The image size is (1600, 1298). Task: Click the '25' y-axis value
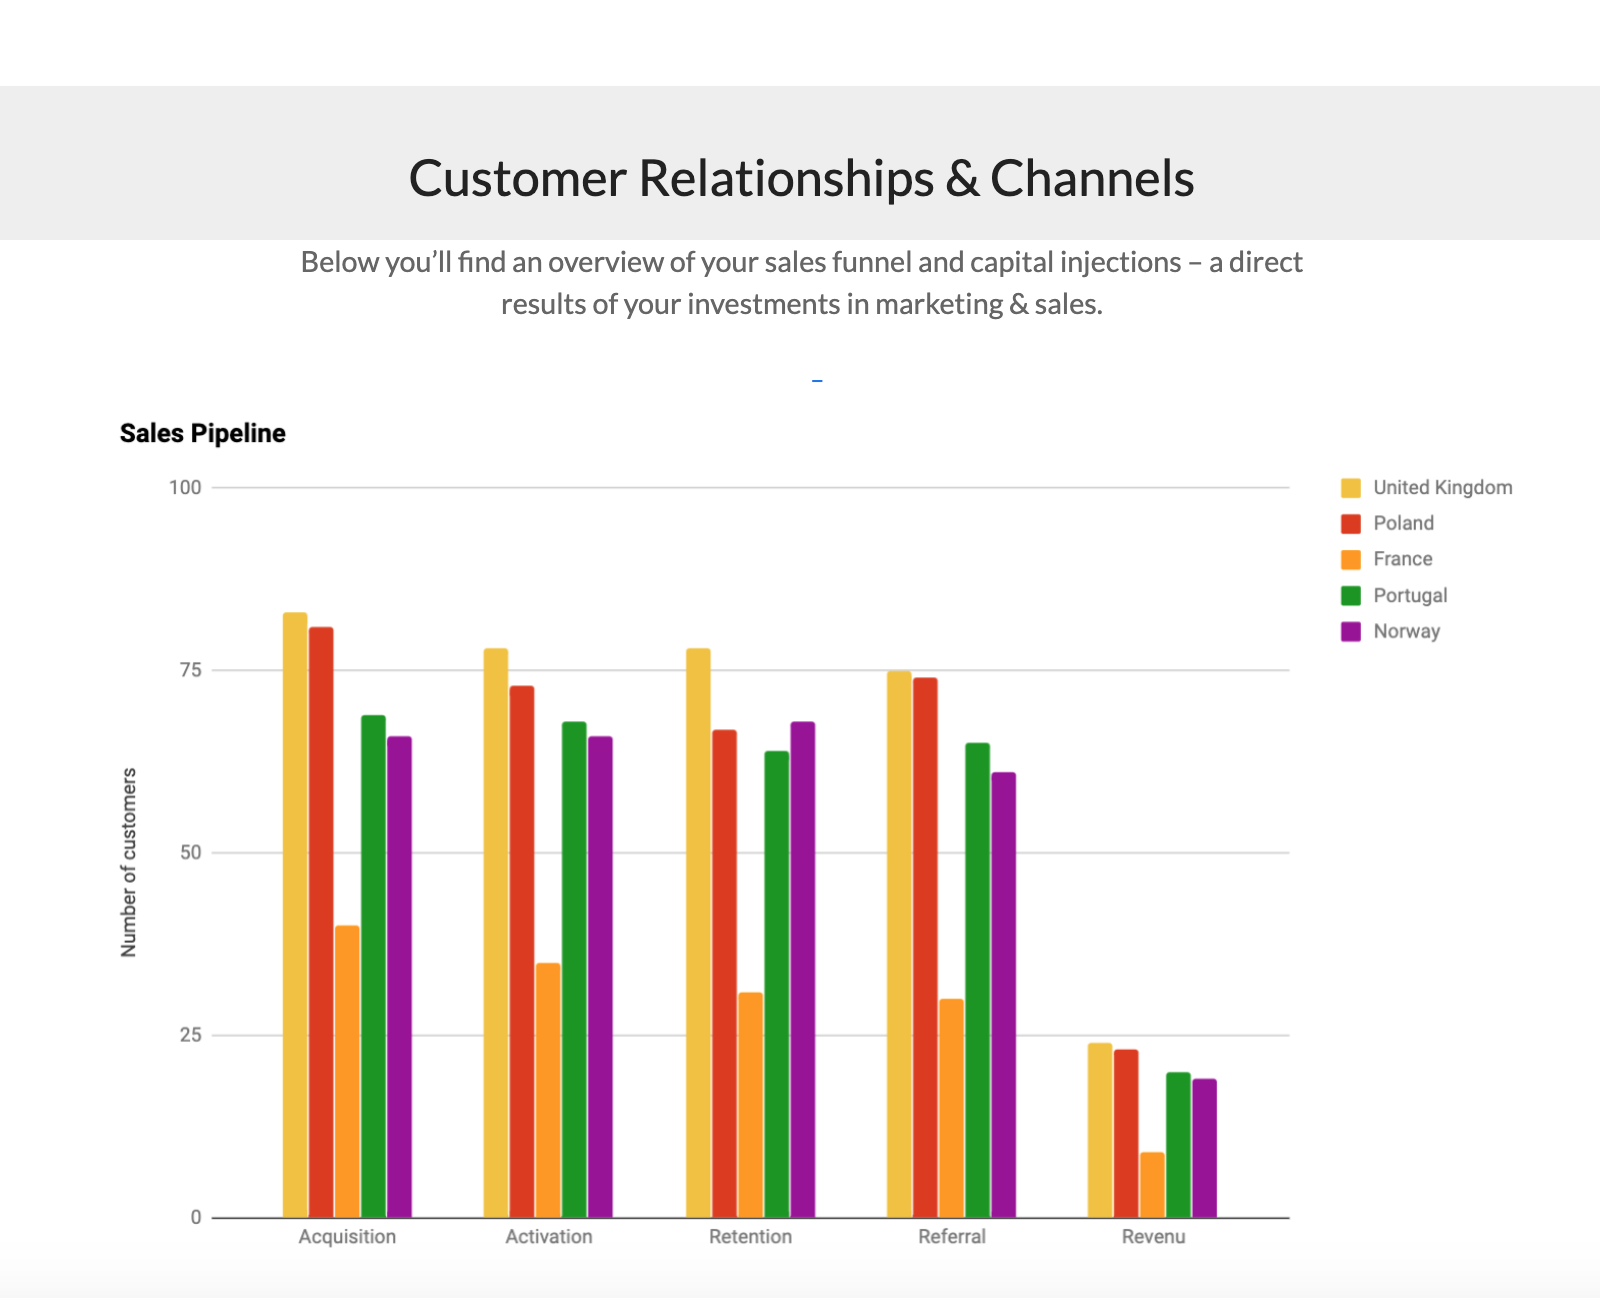[x=191, y=1035]
